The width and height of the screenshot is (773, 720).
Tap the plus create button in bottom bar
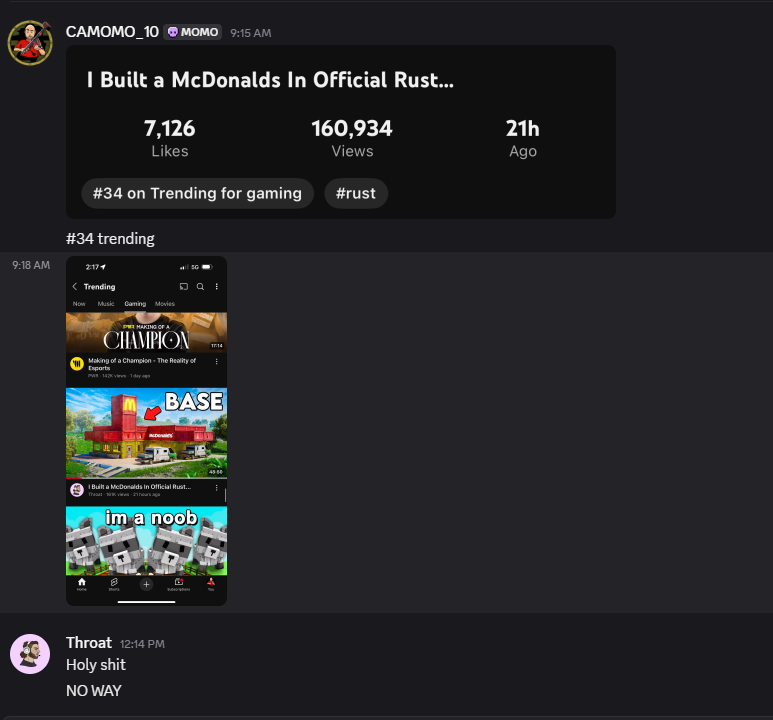pos(146,584)
